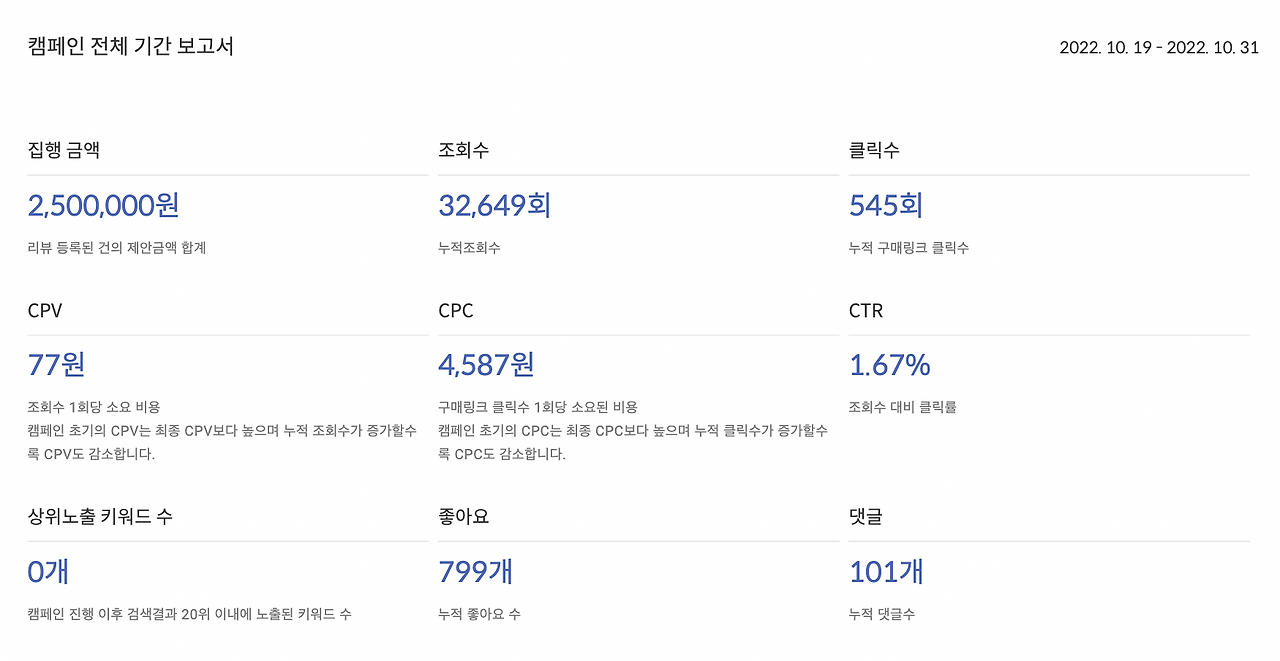Select the 77원 CPV value
Screen dimensions: 1280x661
[57, 365]
